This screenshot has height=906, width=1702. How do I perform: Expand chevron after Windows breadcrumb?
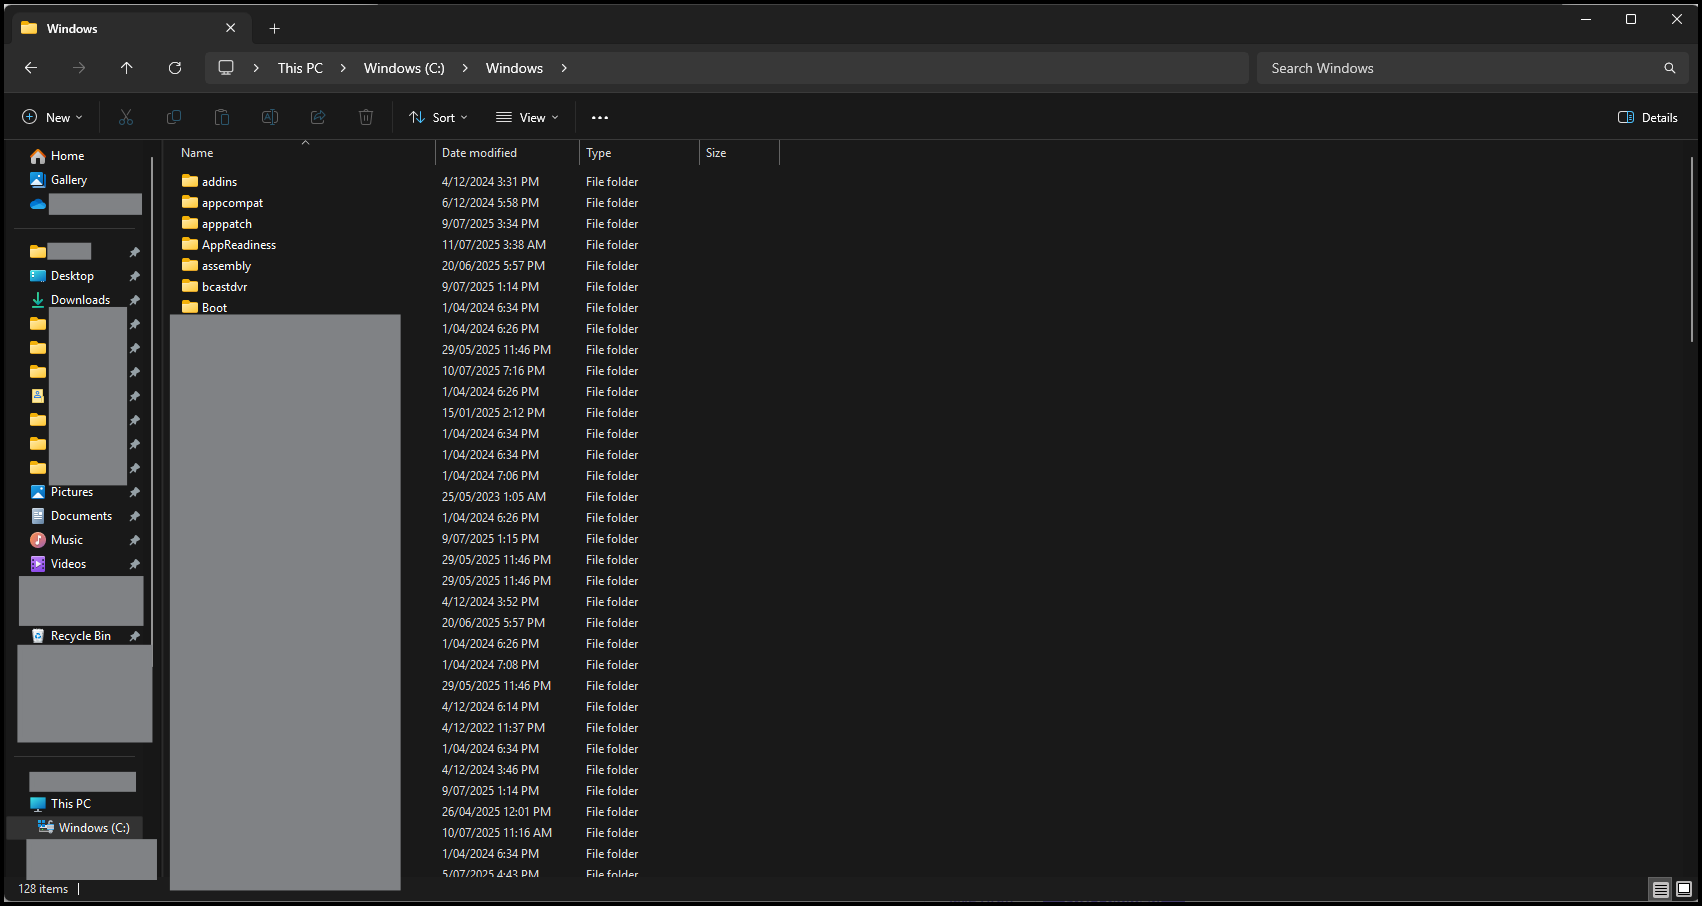click(564, 68)
